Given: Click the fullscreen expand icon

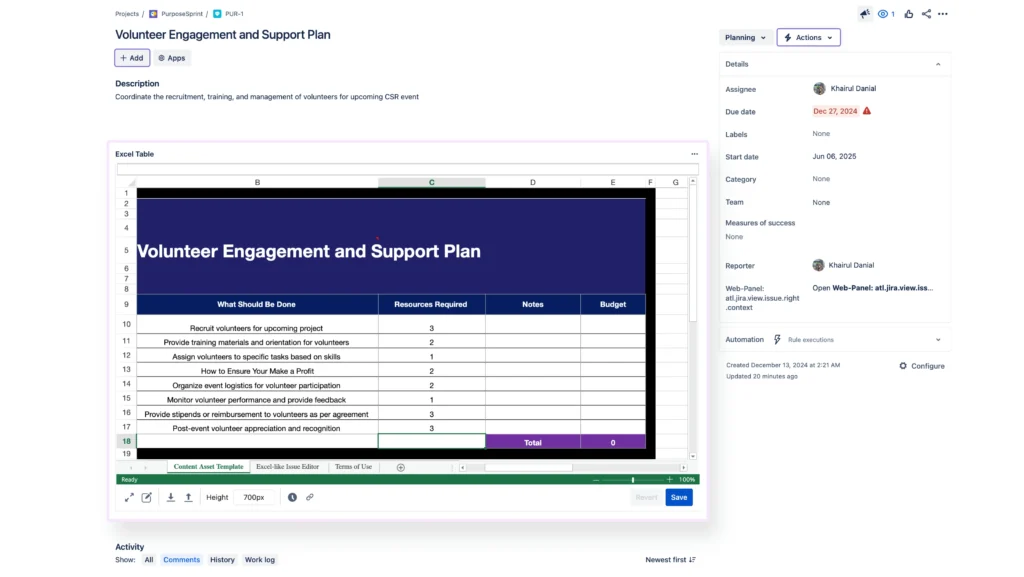Looking at the screenshot, I should pyautogui.click(x=129, y=497).
